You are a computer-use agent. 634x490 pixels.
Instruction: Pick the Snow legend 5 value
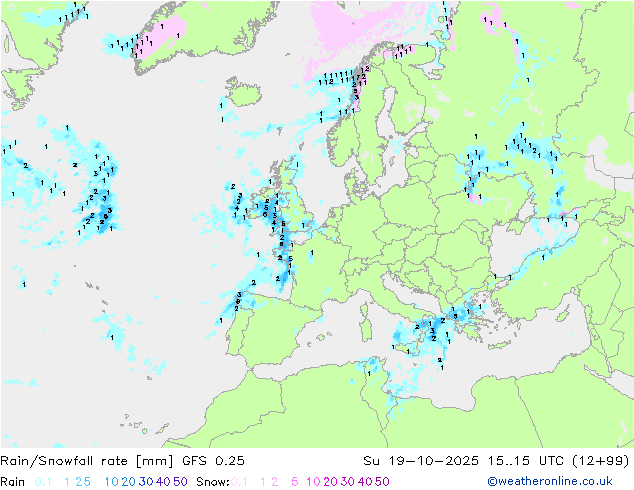[x=295, y=482]
